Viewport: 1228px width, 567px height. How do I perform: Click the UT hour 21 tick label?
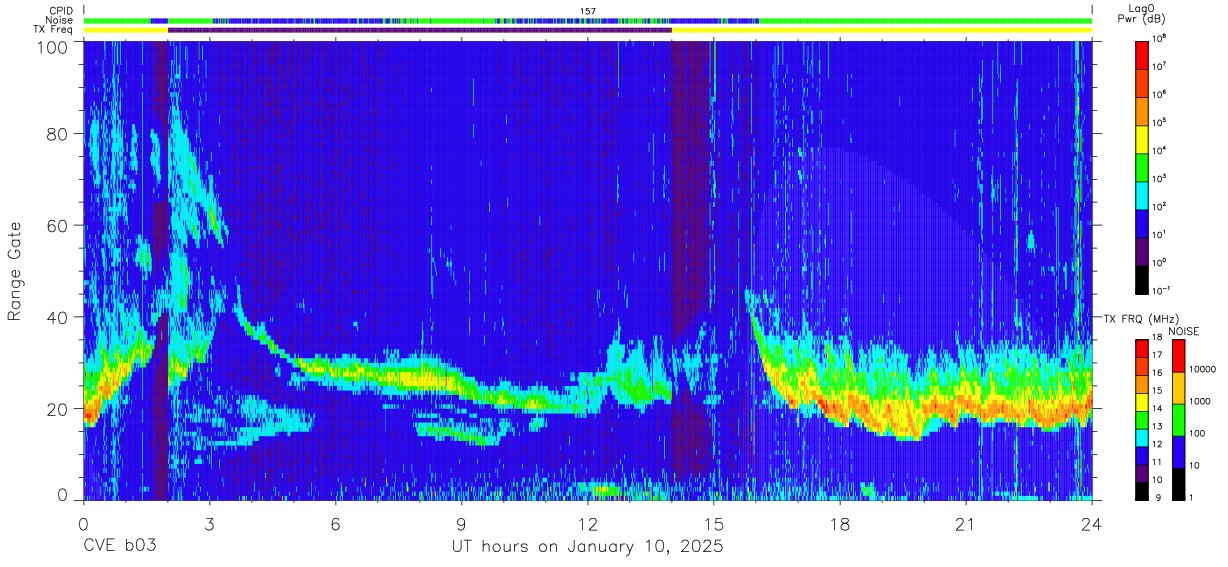click(965, 524)
